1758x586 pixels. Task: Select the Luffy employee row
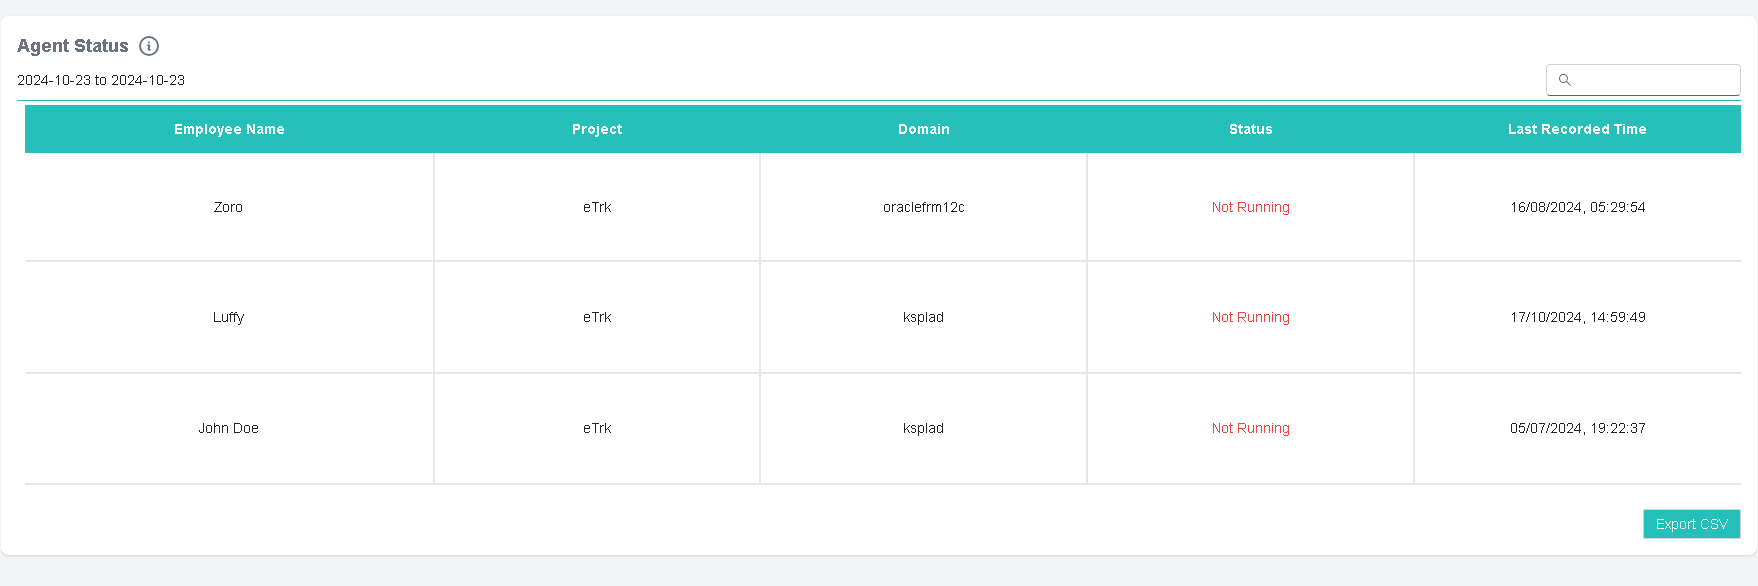pos(883,317)
